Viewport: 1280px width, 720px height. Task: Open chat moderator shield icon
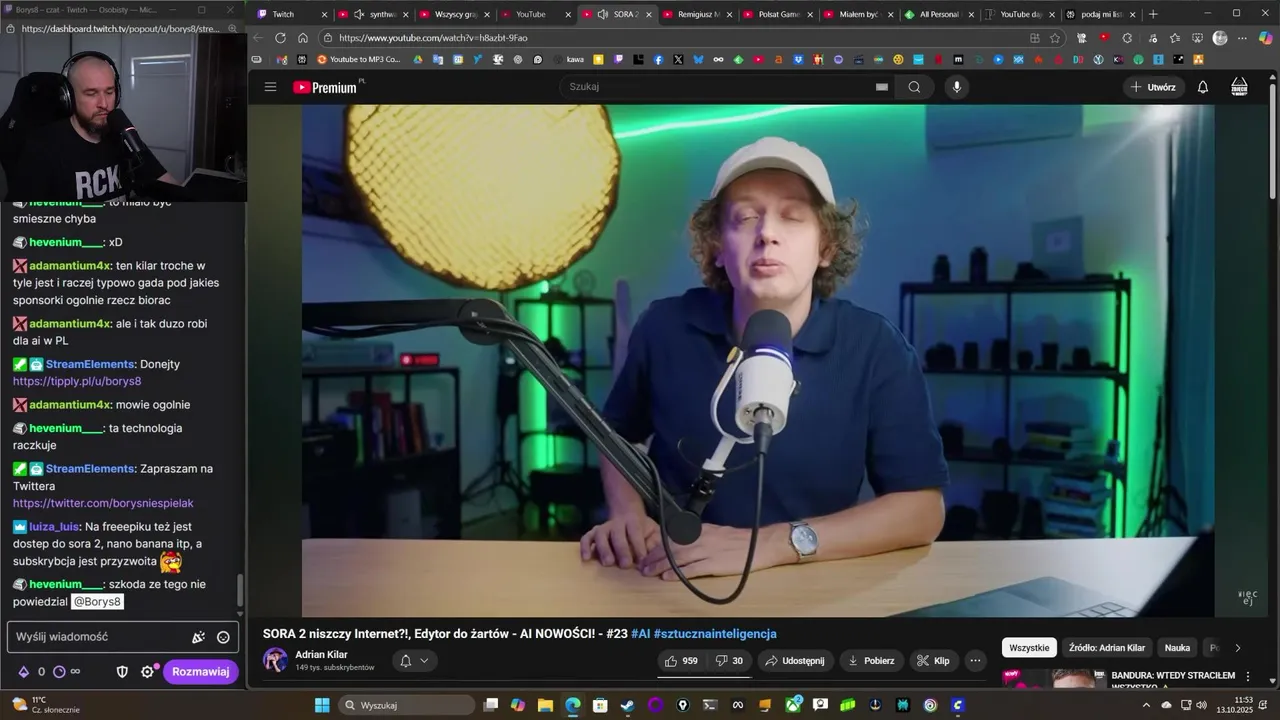tap(122, 672)
